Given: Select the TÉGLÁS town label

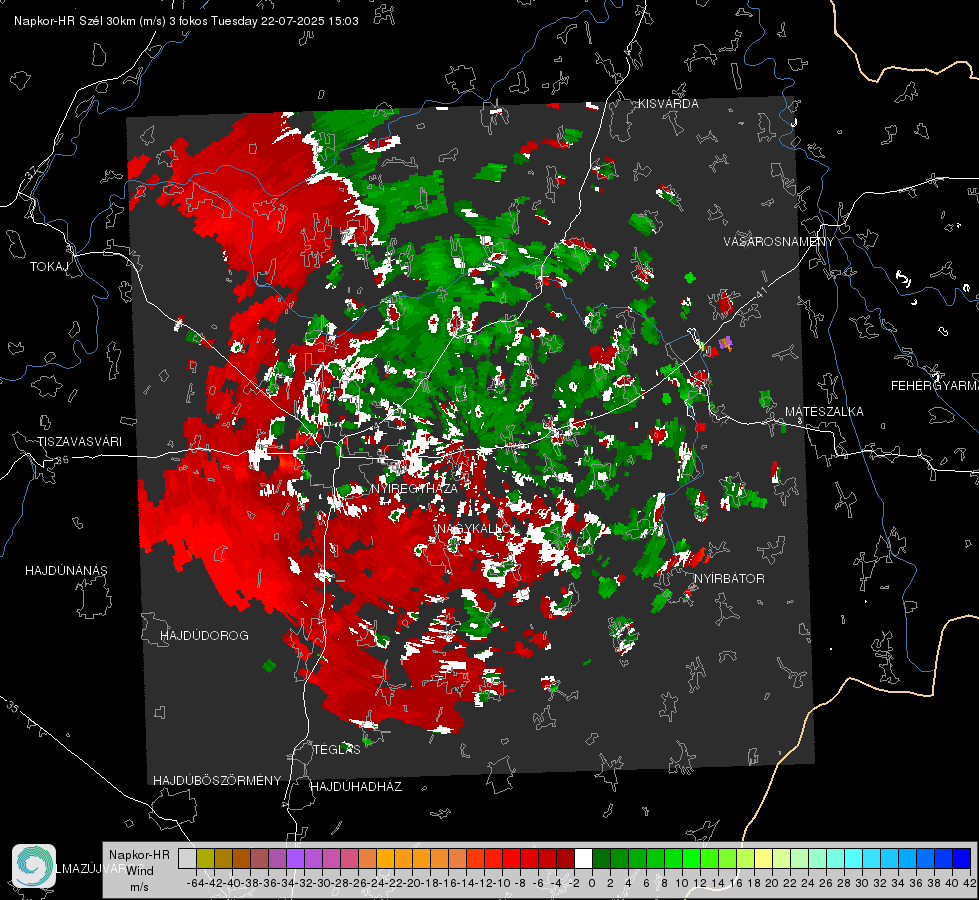Looking at the screenshot, I should (337, 749).
